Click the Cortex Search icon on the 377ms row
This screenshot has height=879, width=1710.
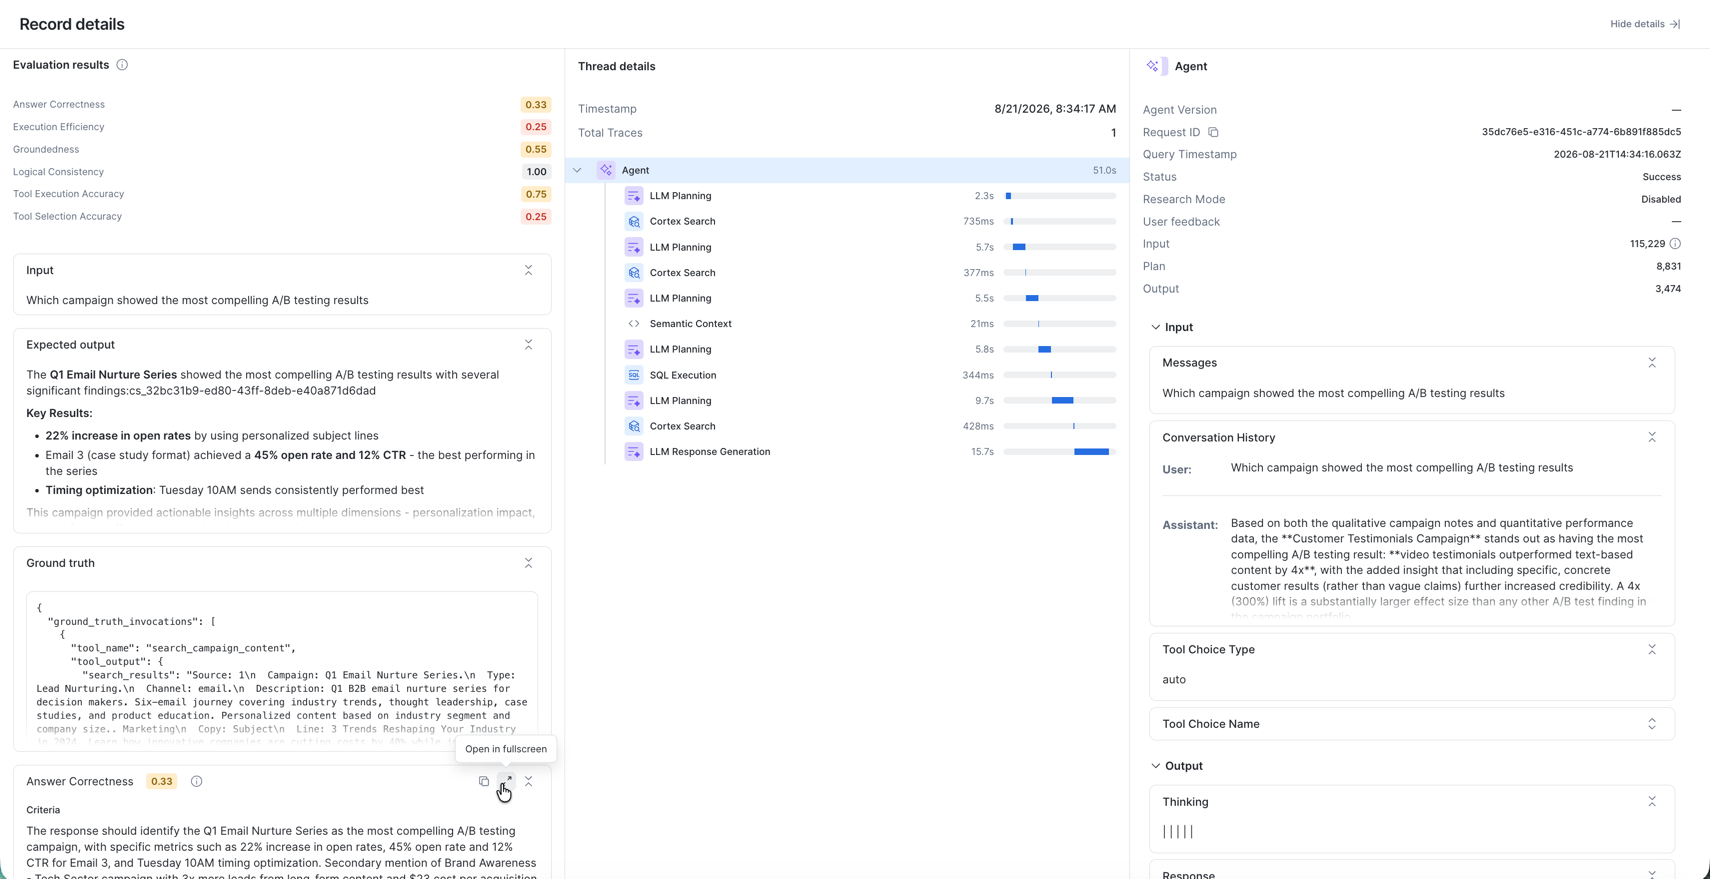tap(634, 273)
